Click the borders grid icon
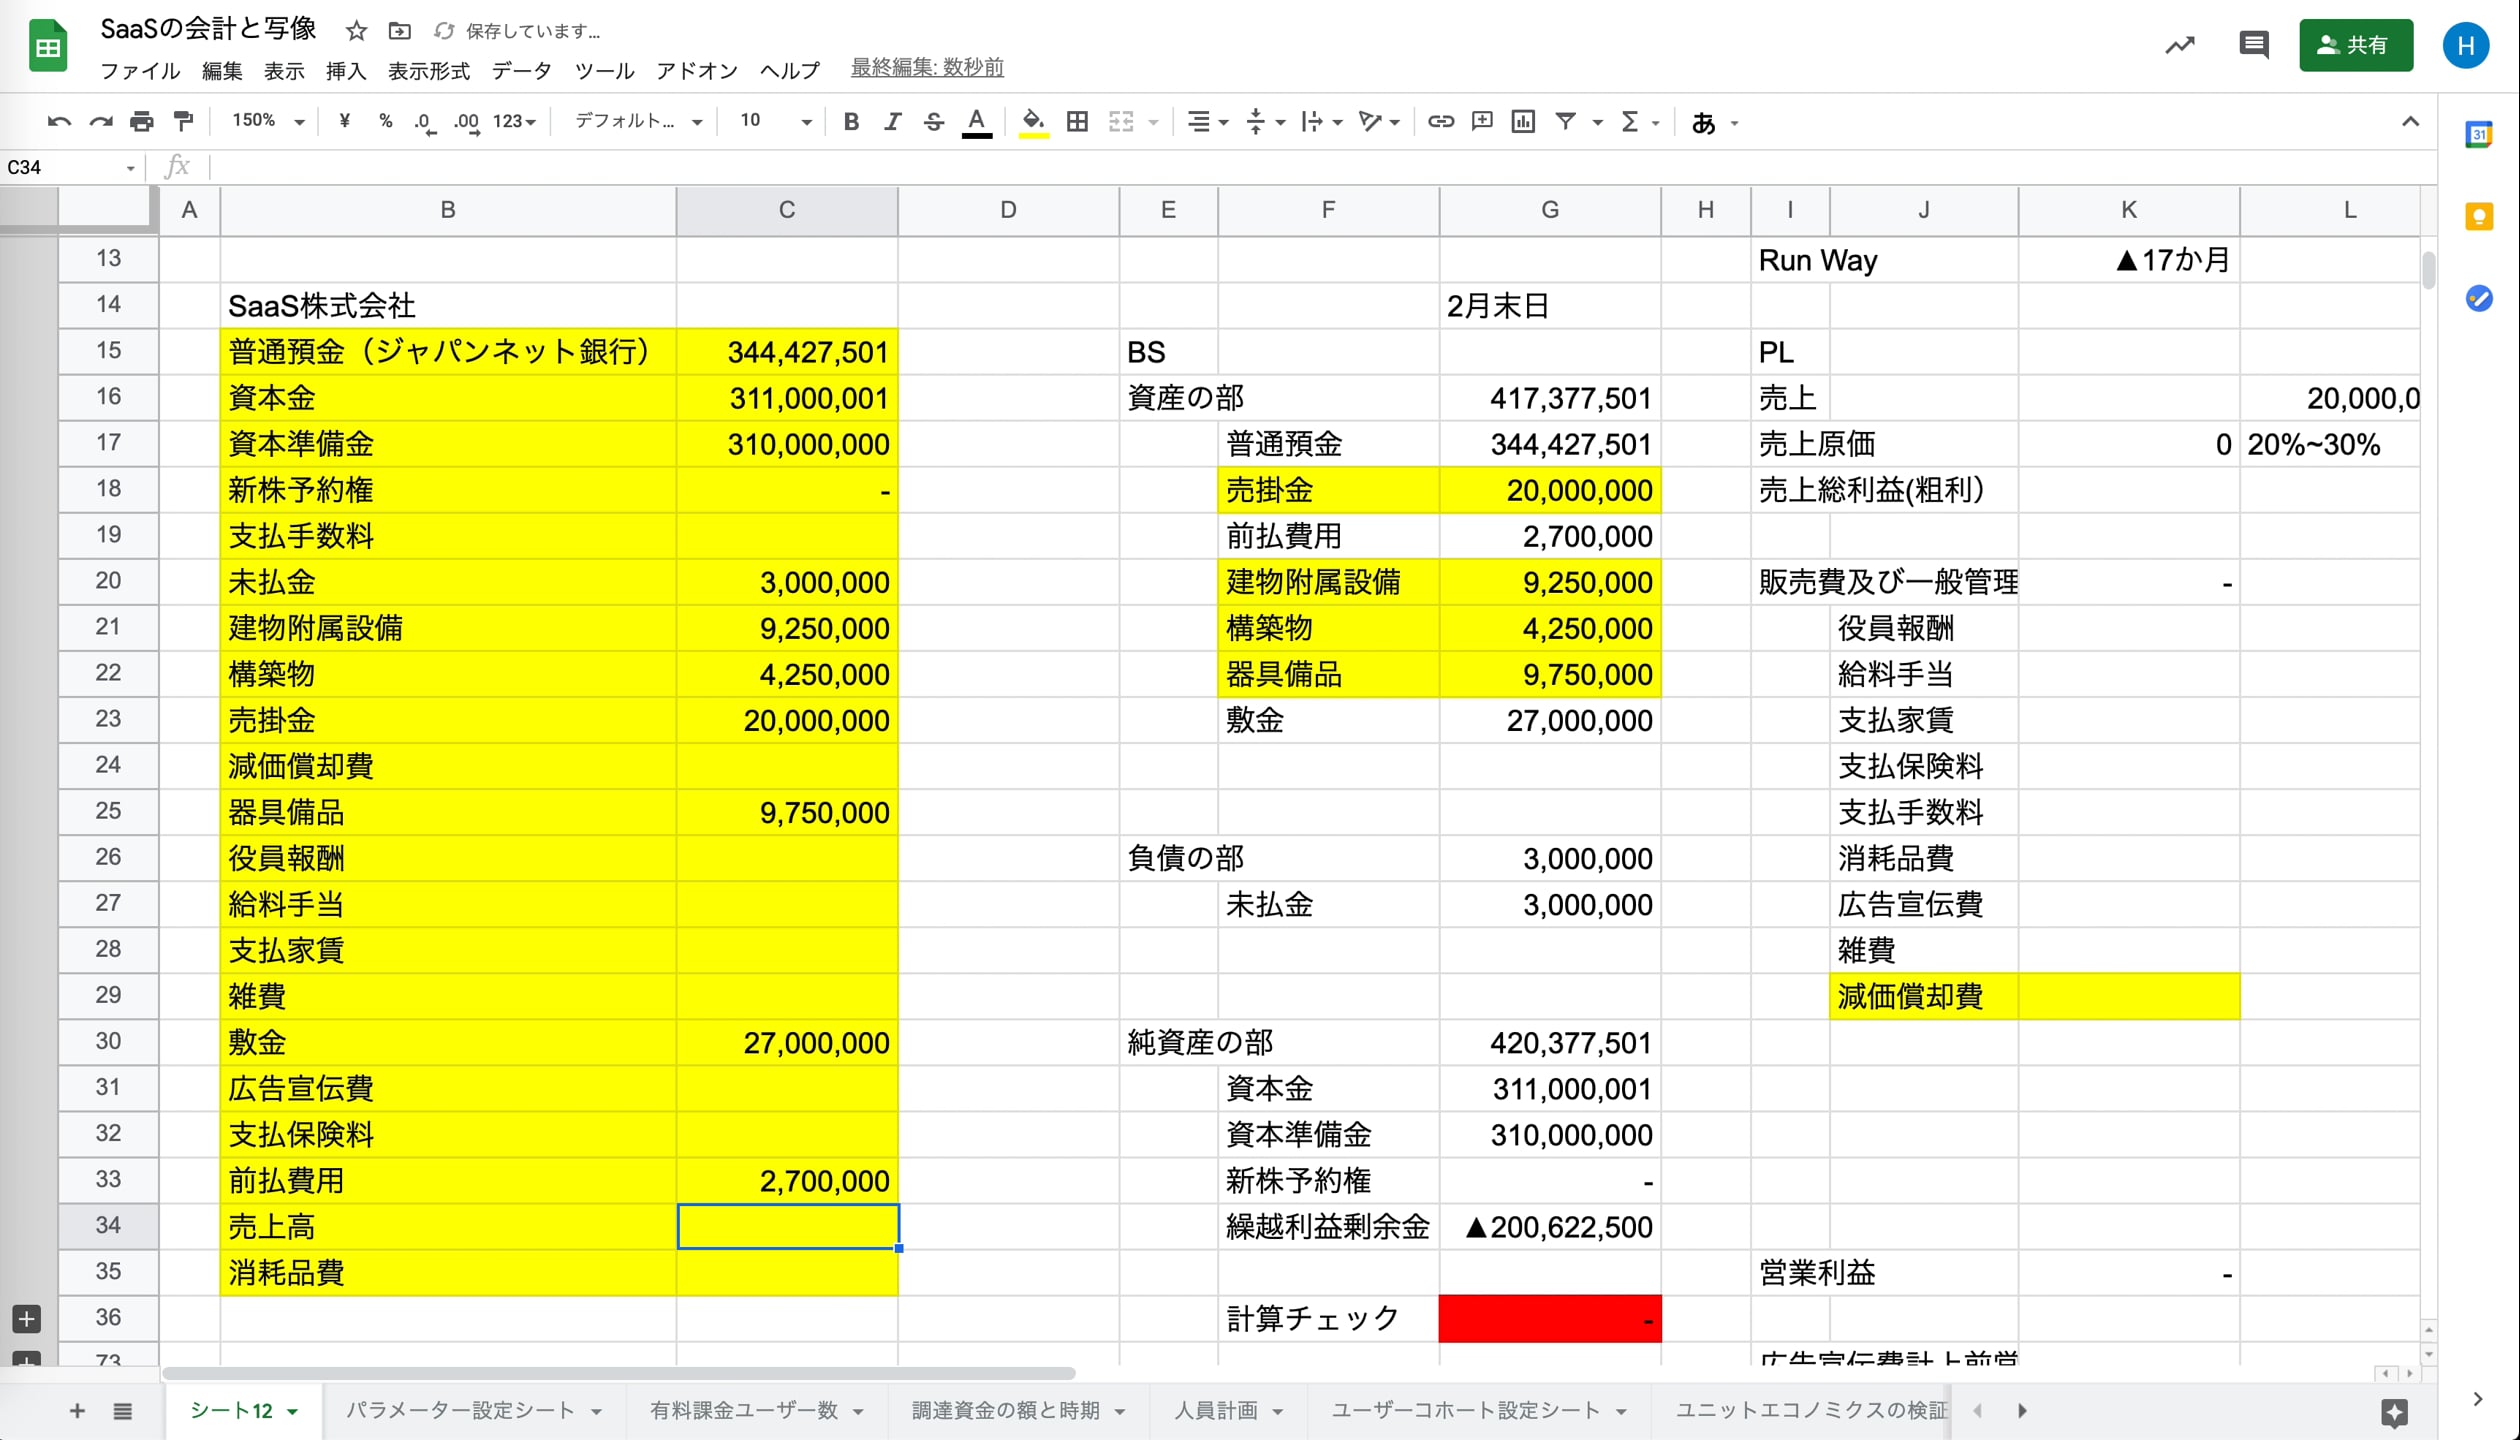 click(x=1077, y=122)
